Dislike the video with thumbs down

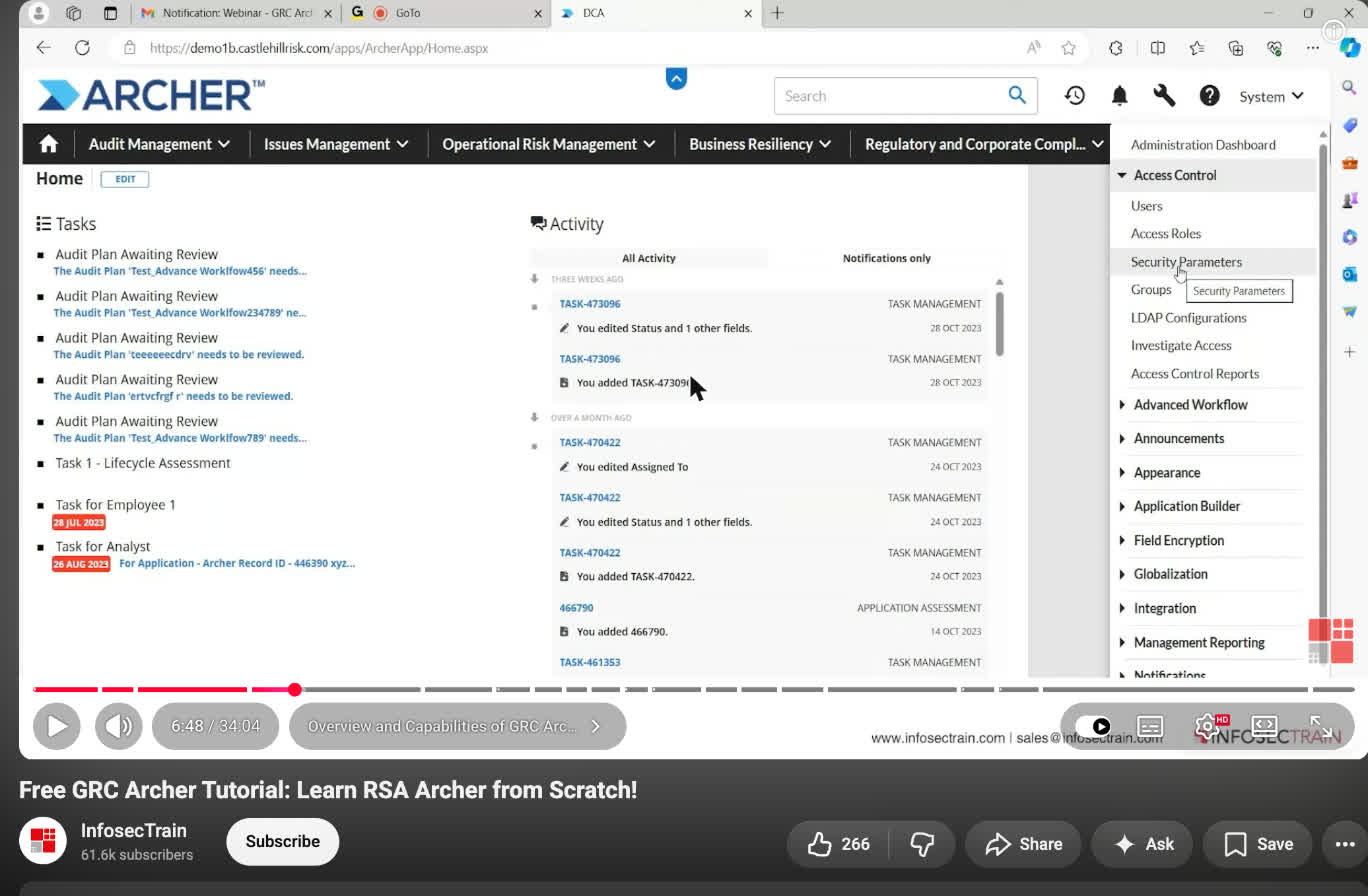tap(922, 844)
